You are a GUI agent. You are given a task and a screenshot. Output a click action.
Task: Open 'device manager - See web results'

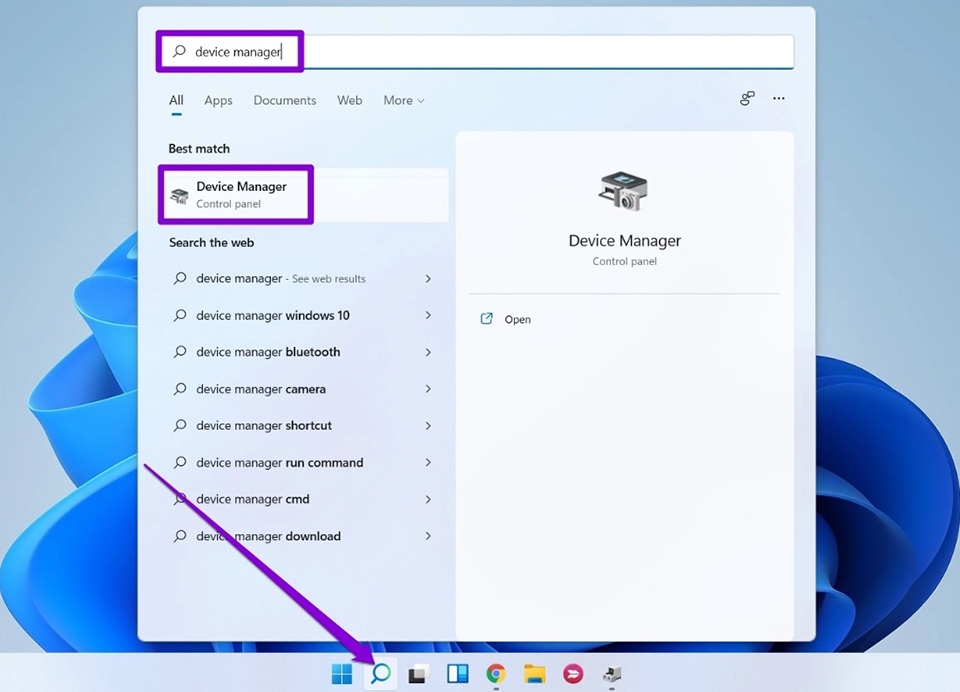280,278
